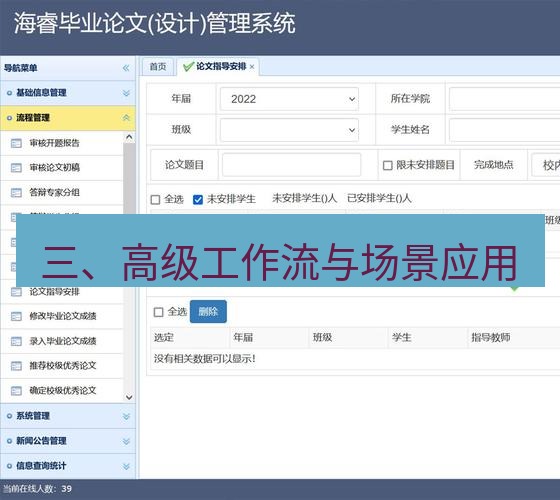Screen dimensions: 560x500
Task: Click the icon beside 录入毕业论文成绩
Action: [16, 341]
